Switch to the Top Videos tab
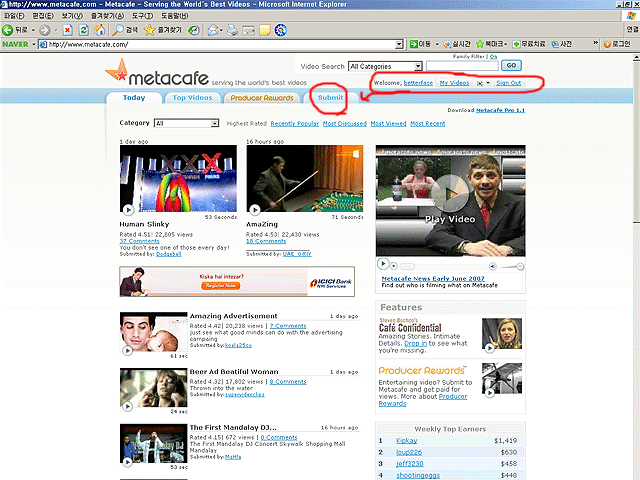640x480 pixels. click(192, 98)
